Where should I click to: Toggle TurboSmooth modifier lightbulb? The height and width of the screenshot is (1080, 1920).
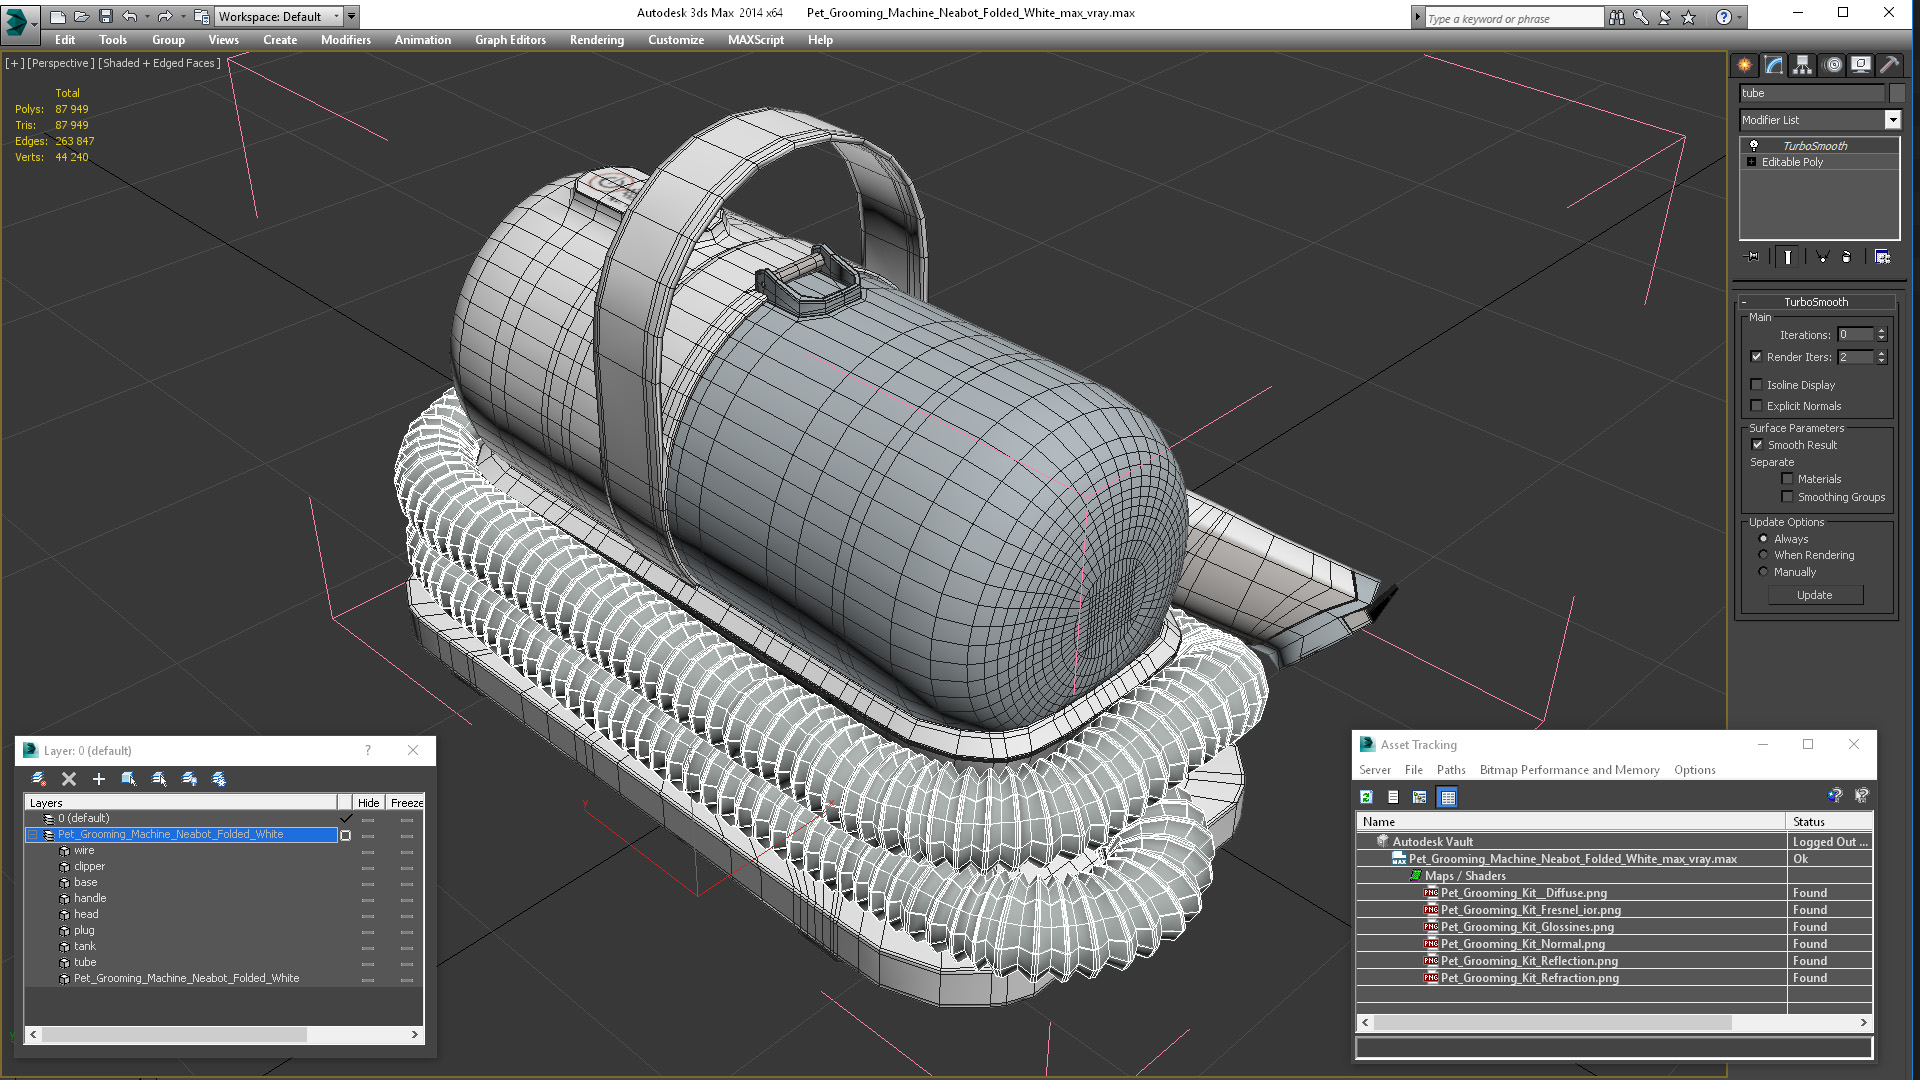pos(1753,146)
